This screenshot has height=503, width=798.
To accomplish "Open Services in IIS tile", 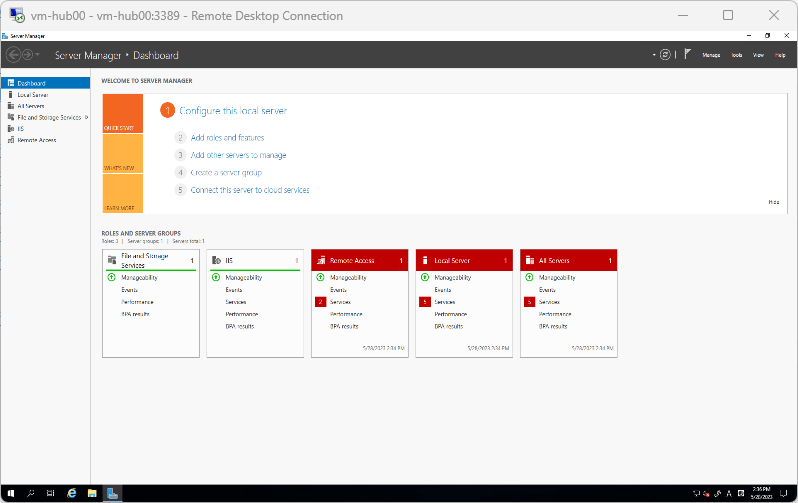I will (x=236, y=302).
